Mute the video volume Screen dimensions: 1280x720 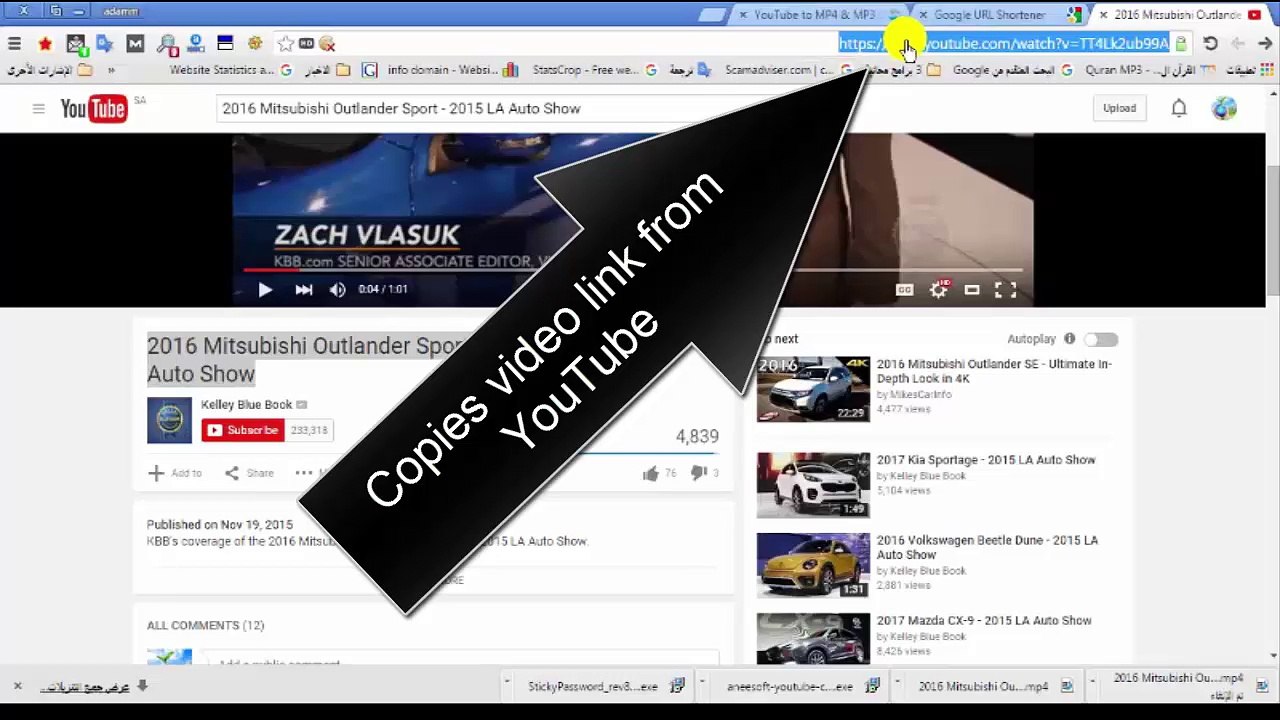point(338,289)
